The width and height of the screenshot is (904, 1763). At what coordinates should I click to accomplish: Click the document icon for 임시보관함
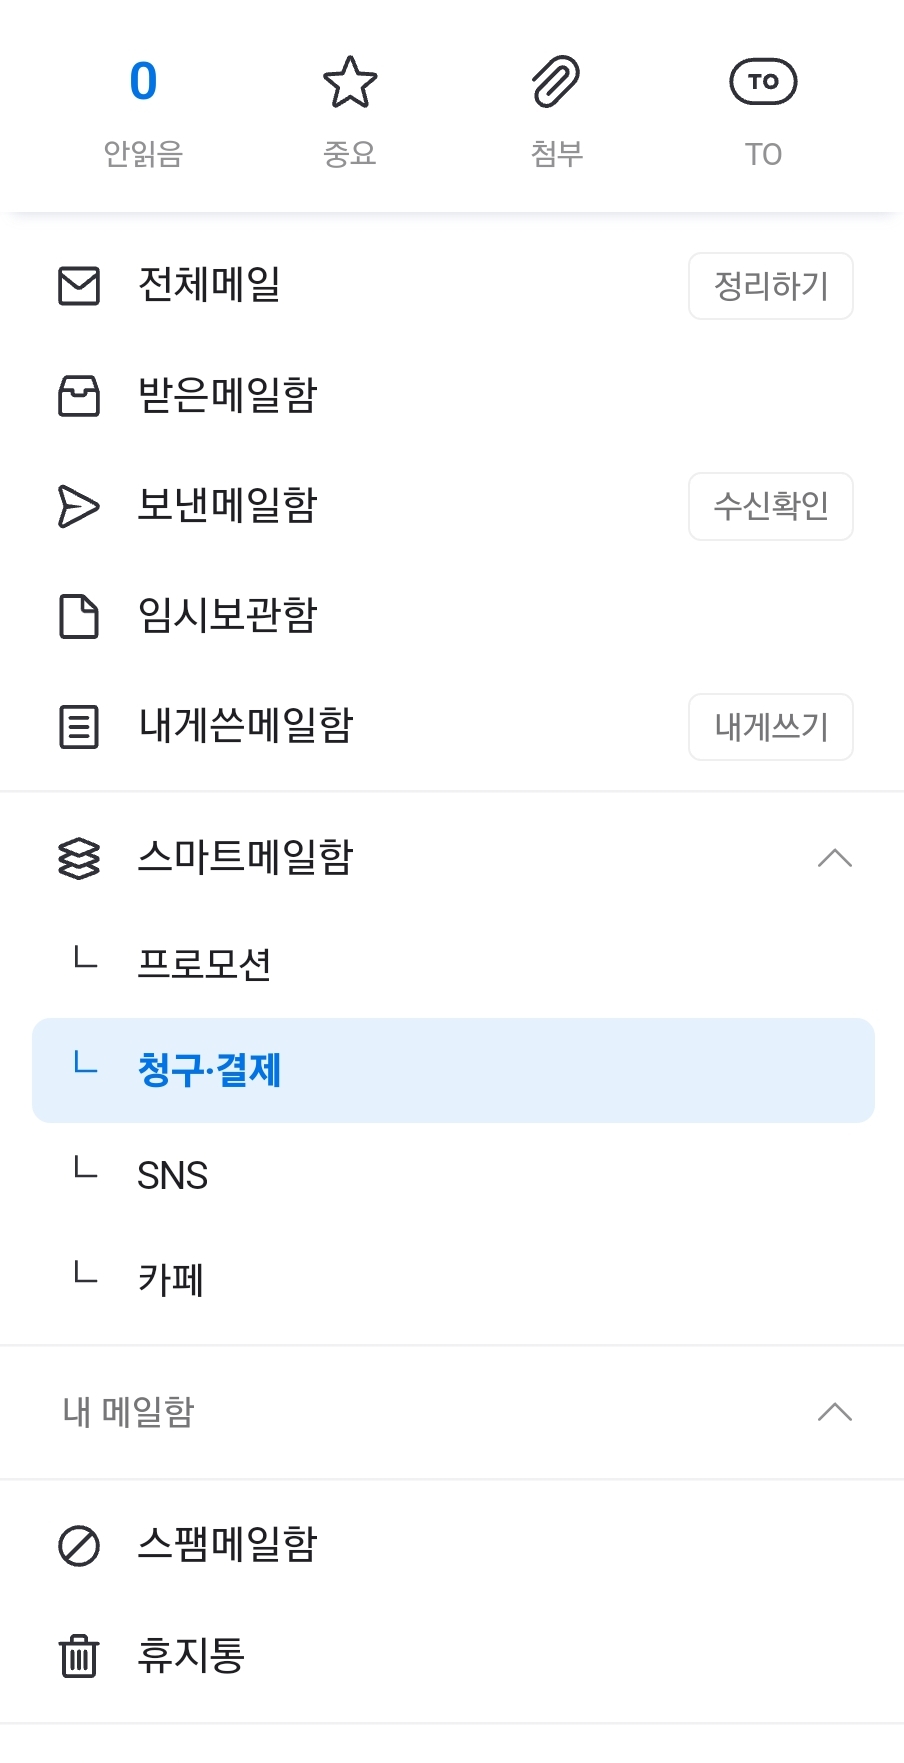pos(79,616)
